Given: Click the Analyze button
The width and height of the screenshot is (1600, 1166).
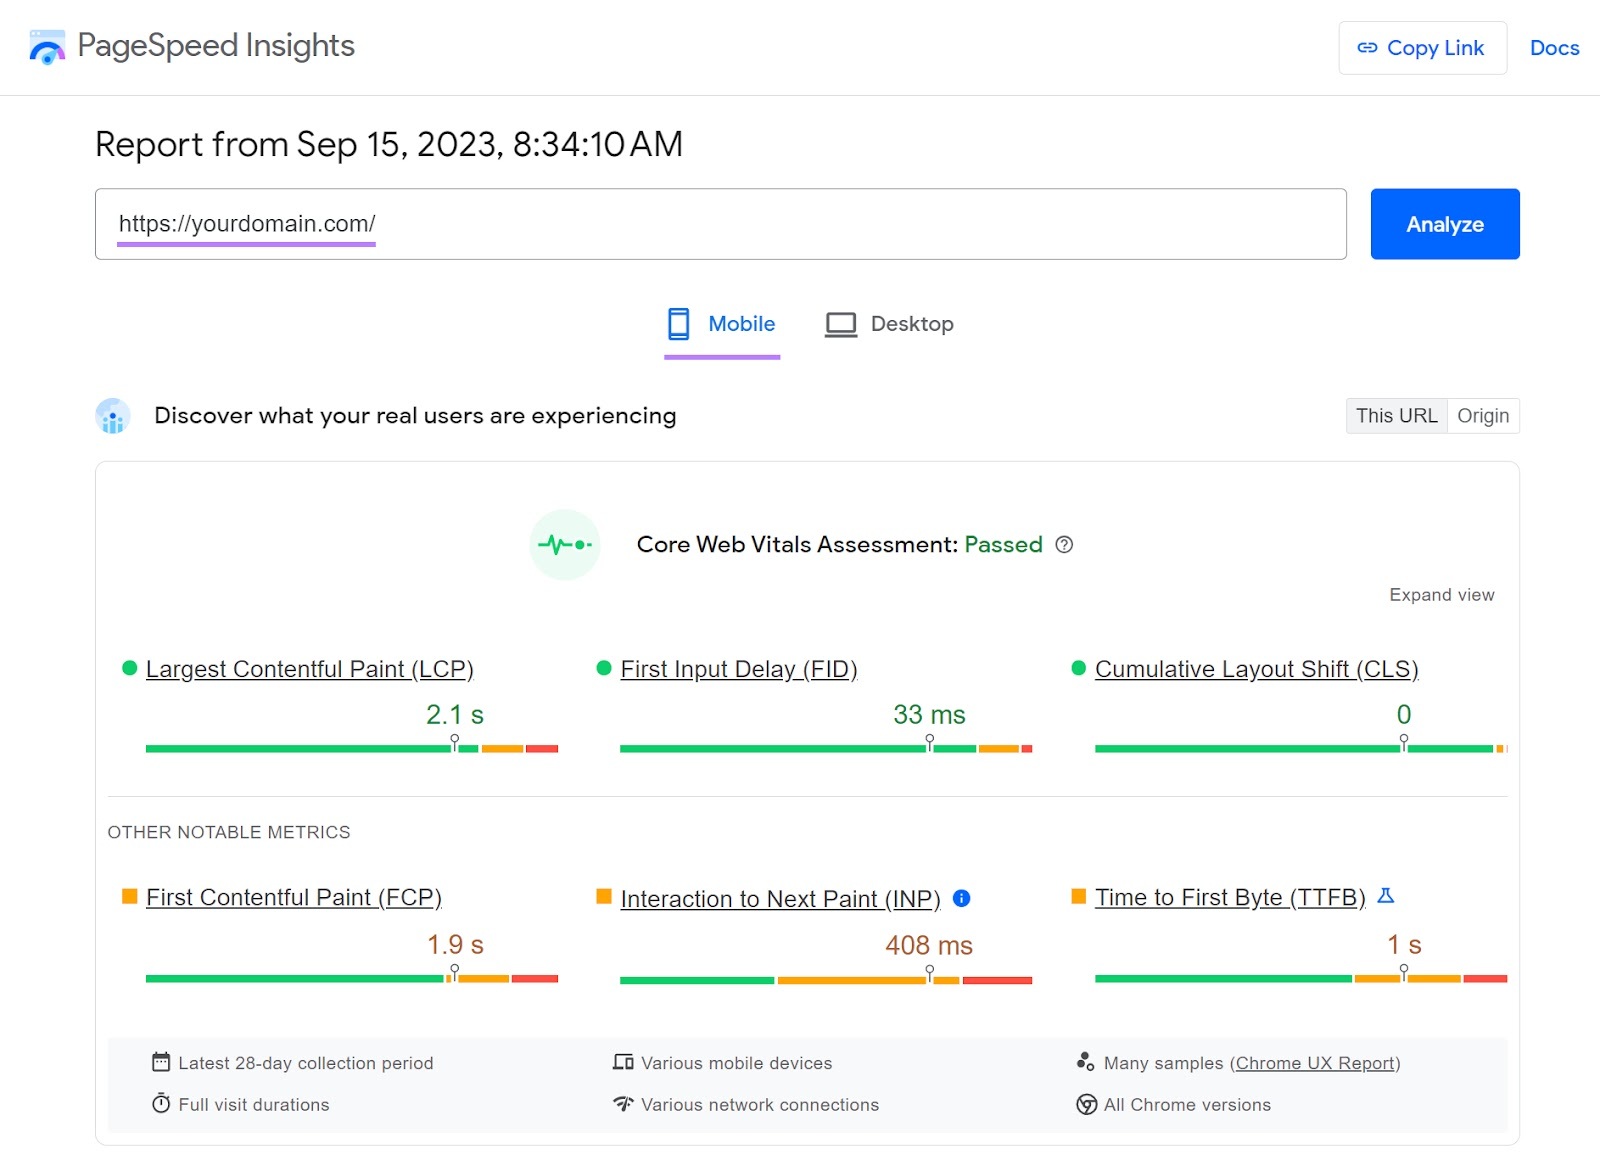Looking at the screenshot, I should coord(1445,224).
